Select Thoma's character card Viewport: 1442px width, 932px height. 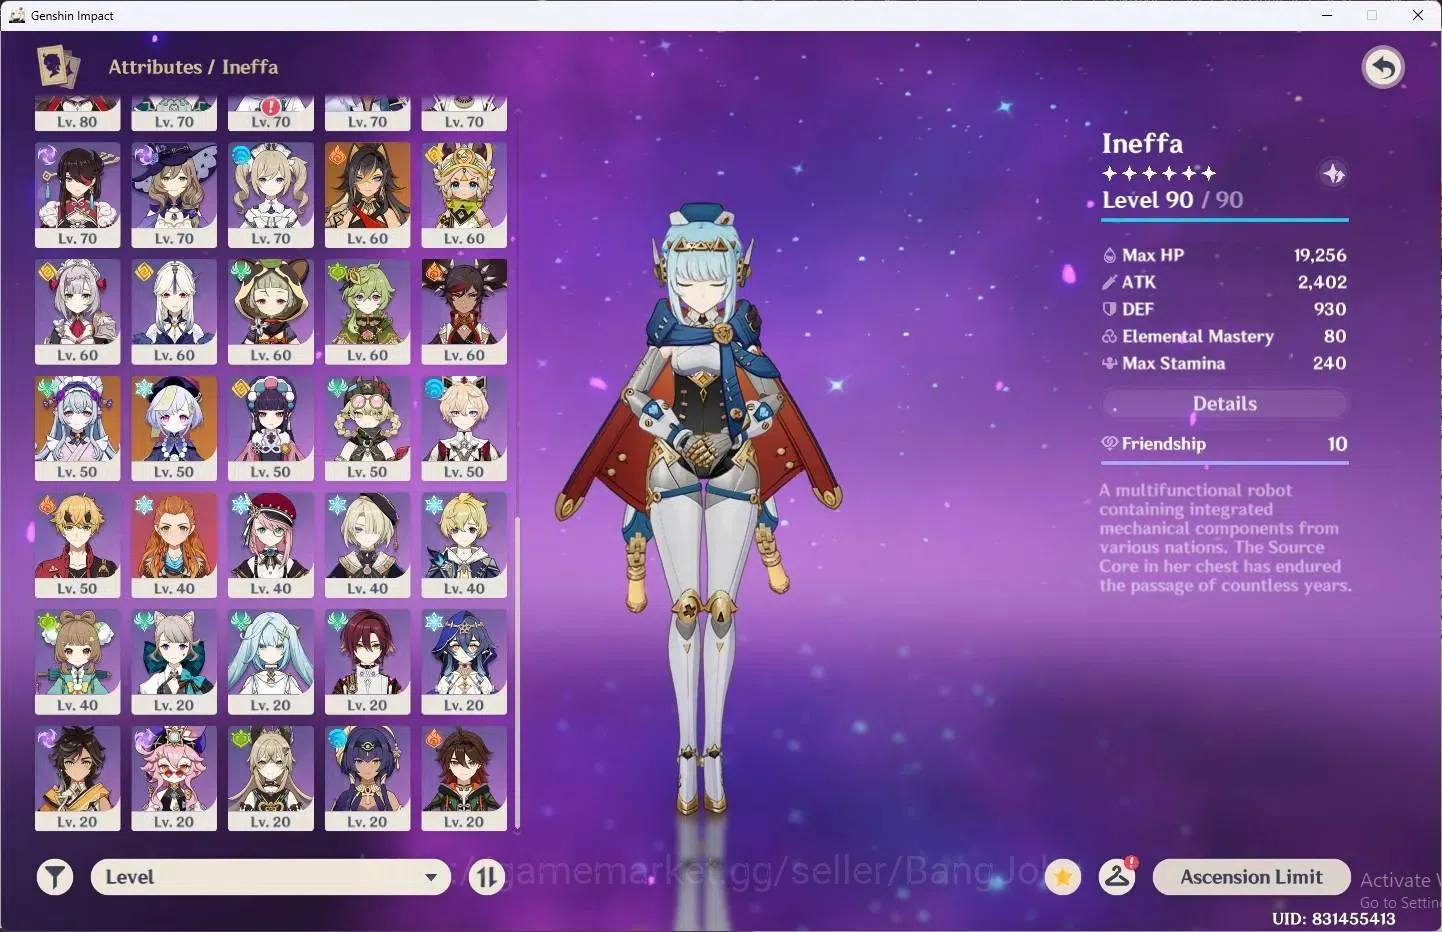78,545
